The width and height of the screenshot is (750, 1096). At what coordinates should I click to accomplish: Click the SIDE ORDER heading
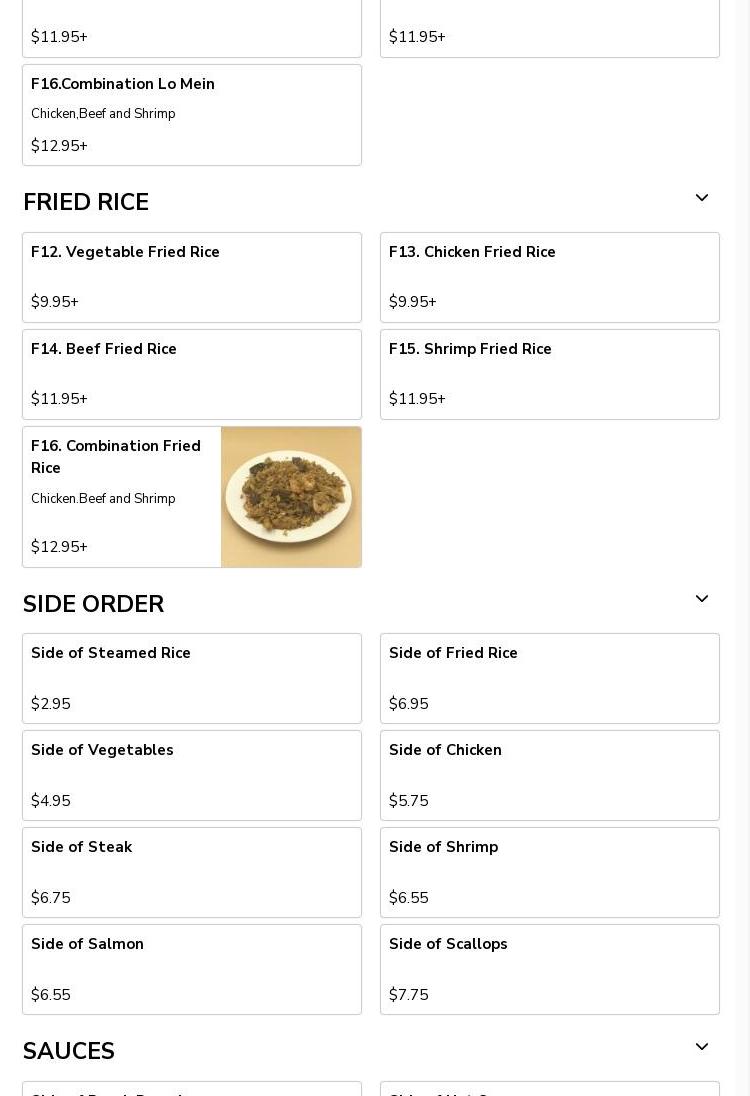[93, 604]
